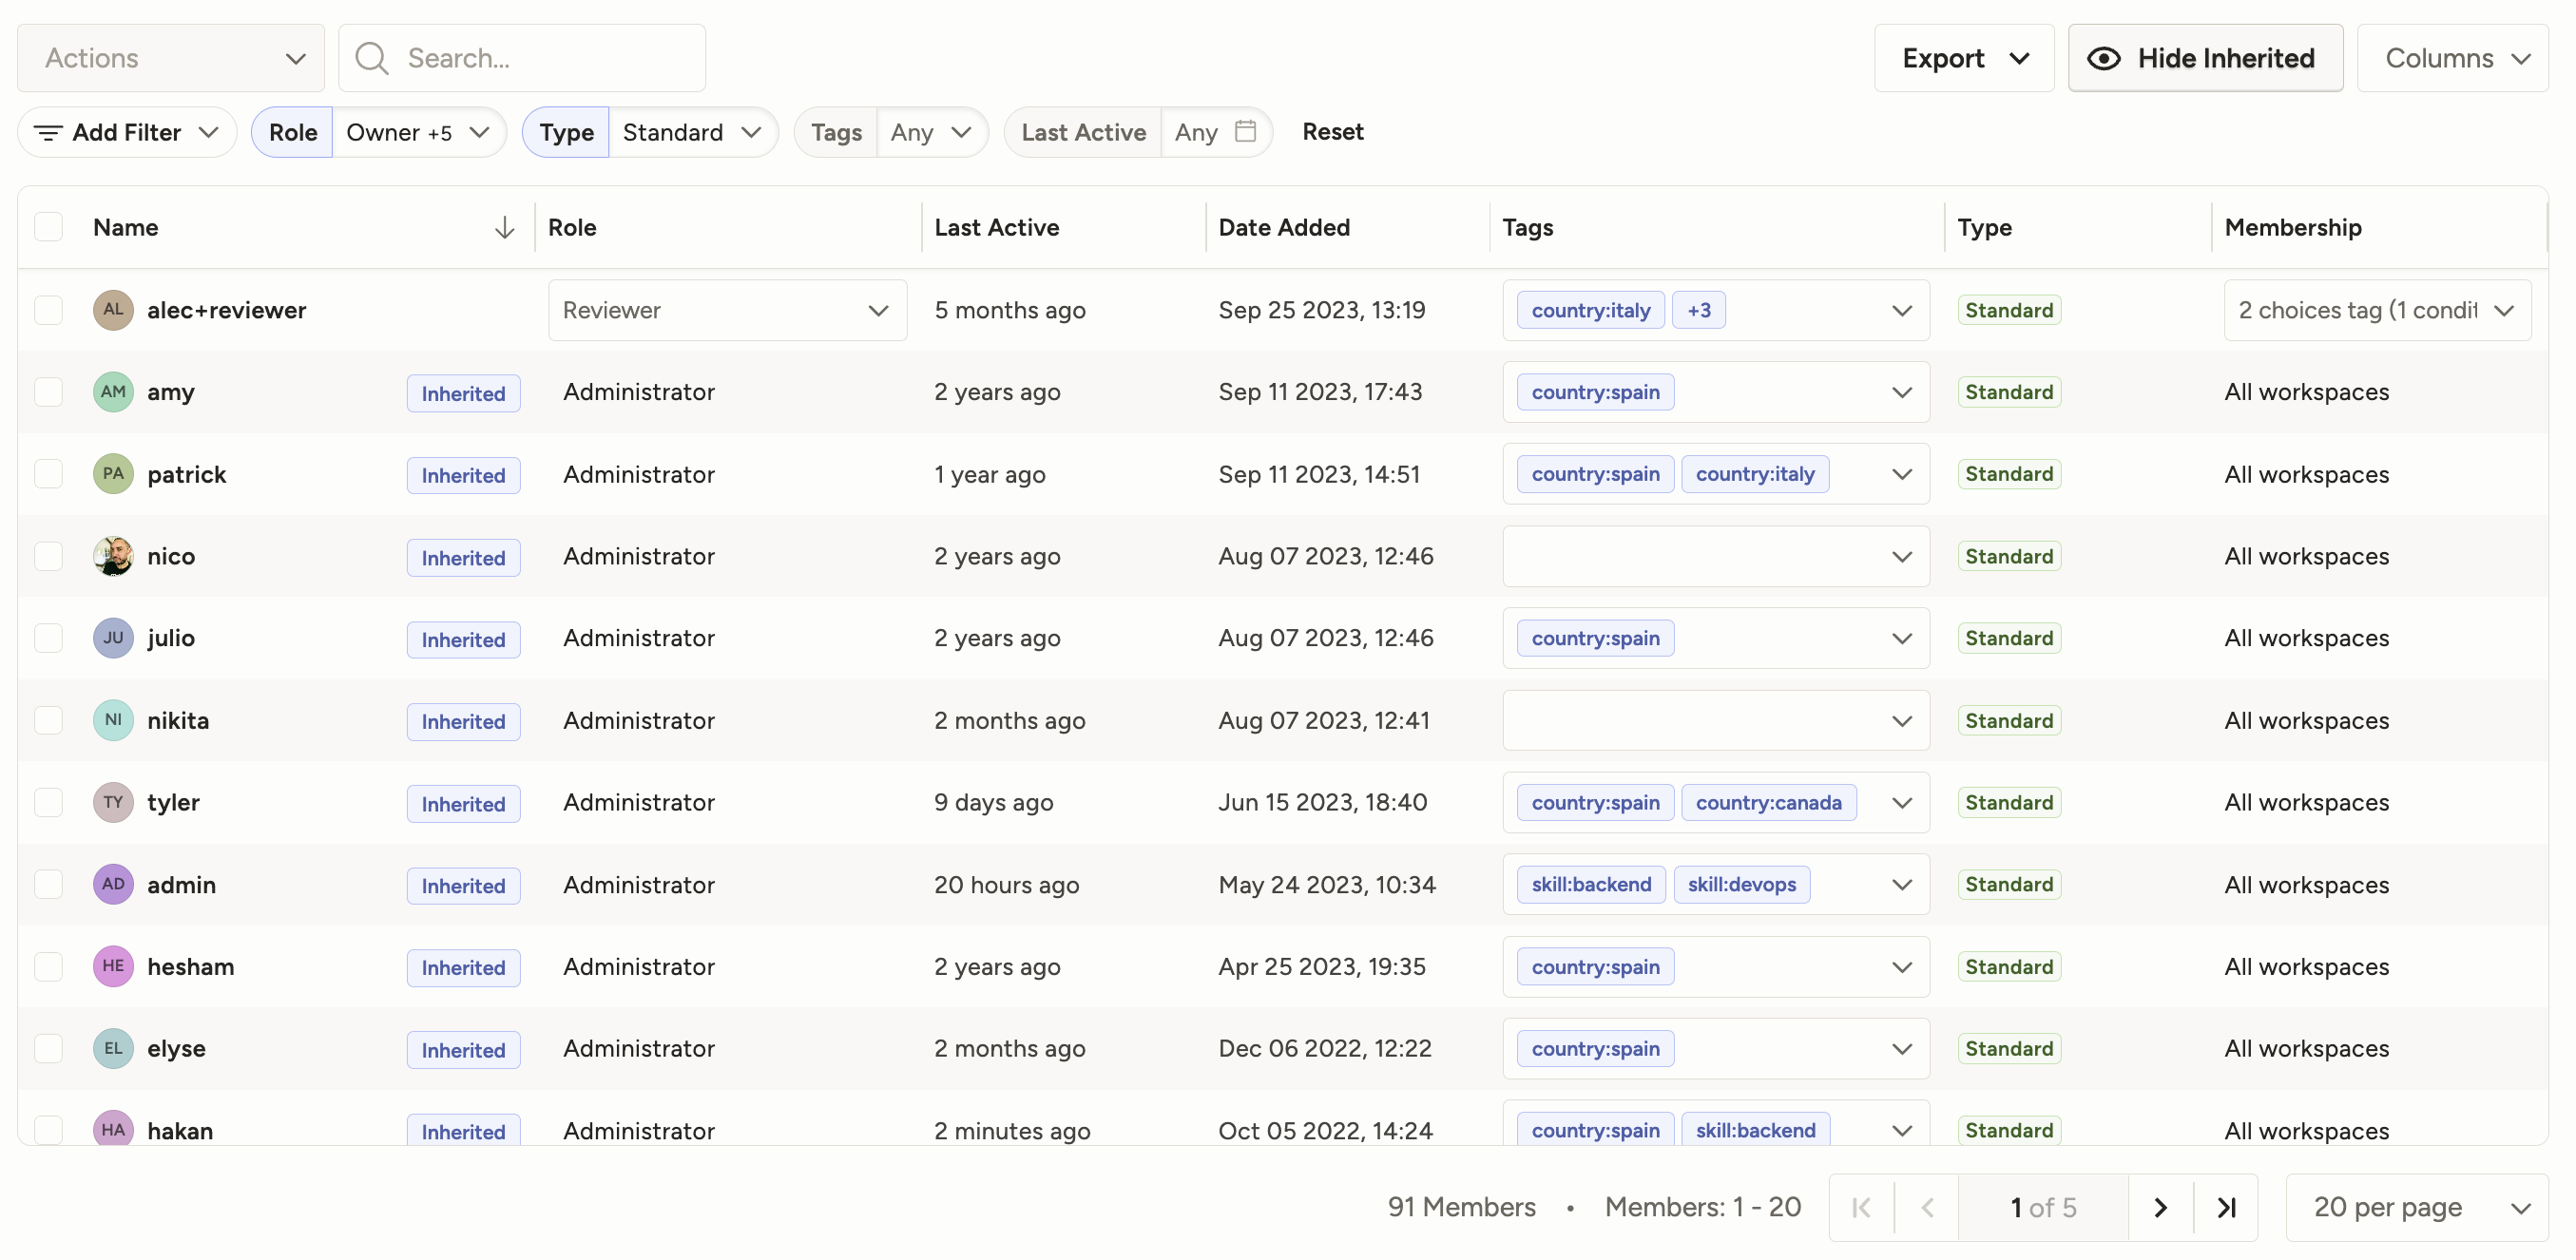Click the previous page arrow

1927,1207
